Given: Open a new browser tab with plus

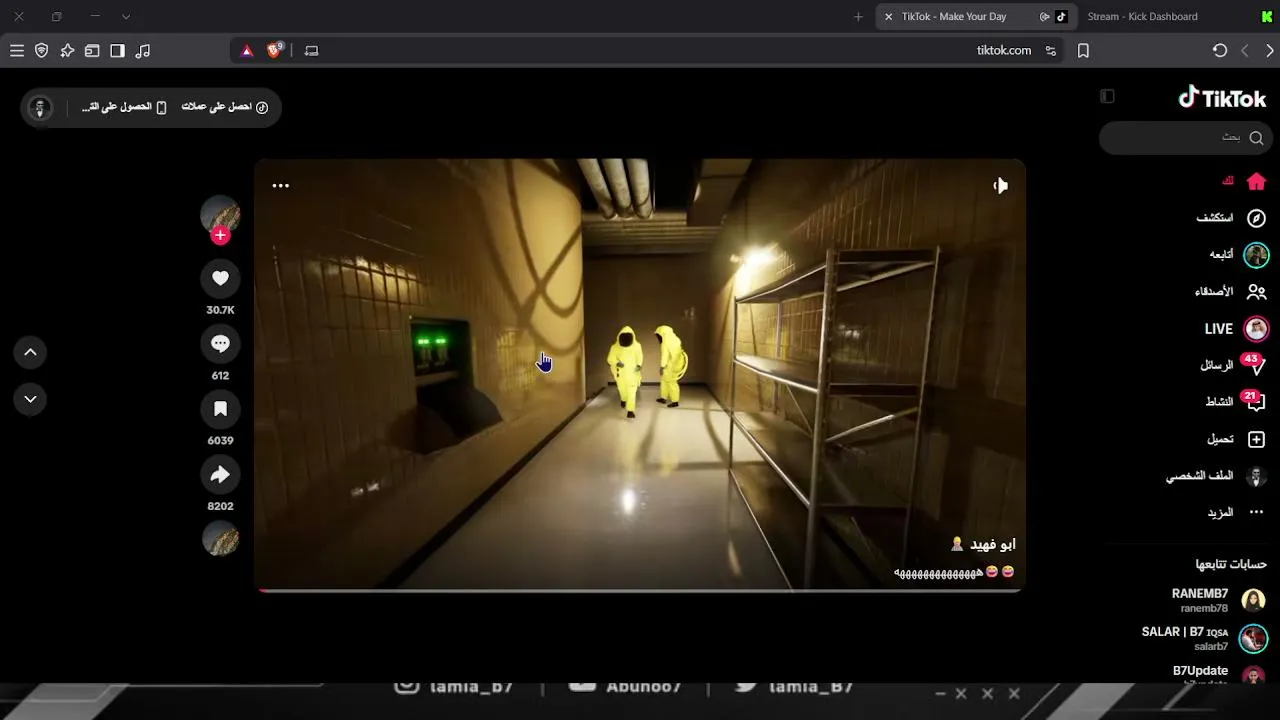Looking at the screenshot, I should coord(858,16).
